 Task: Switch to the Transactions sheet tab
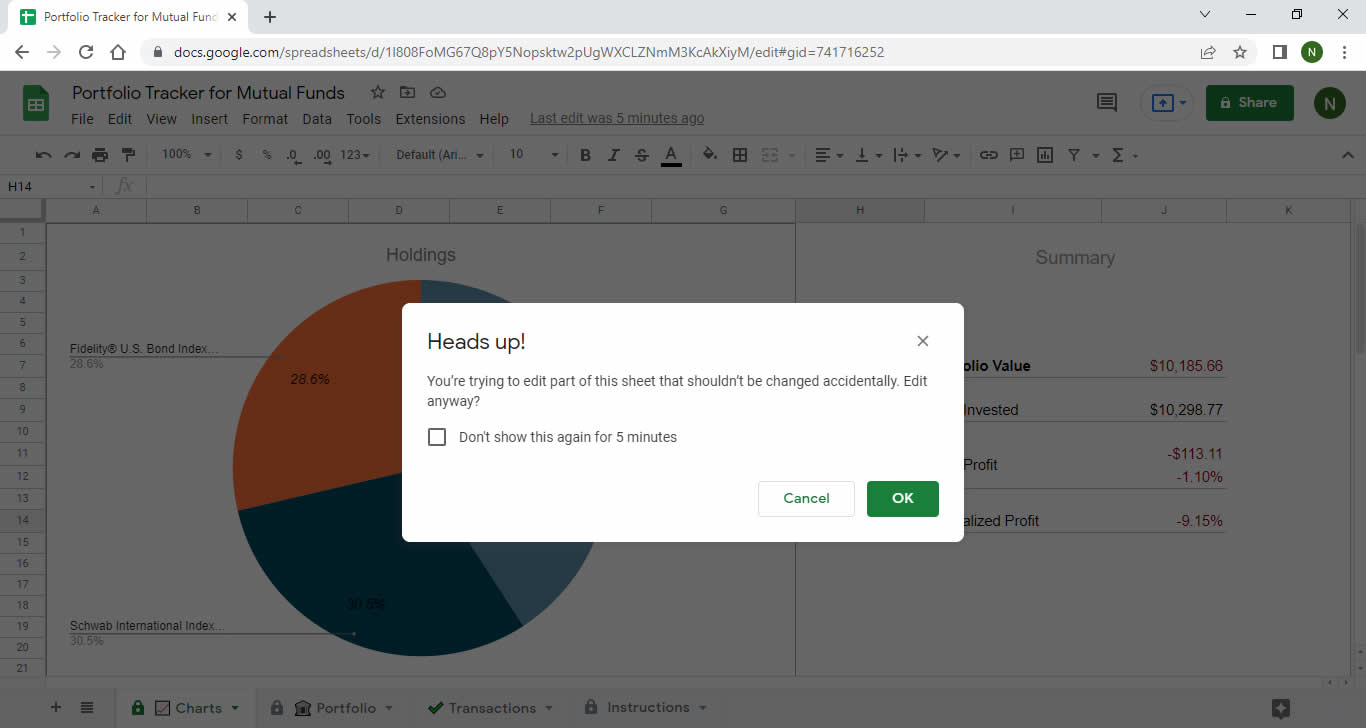tap(492, 708)
